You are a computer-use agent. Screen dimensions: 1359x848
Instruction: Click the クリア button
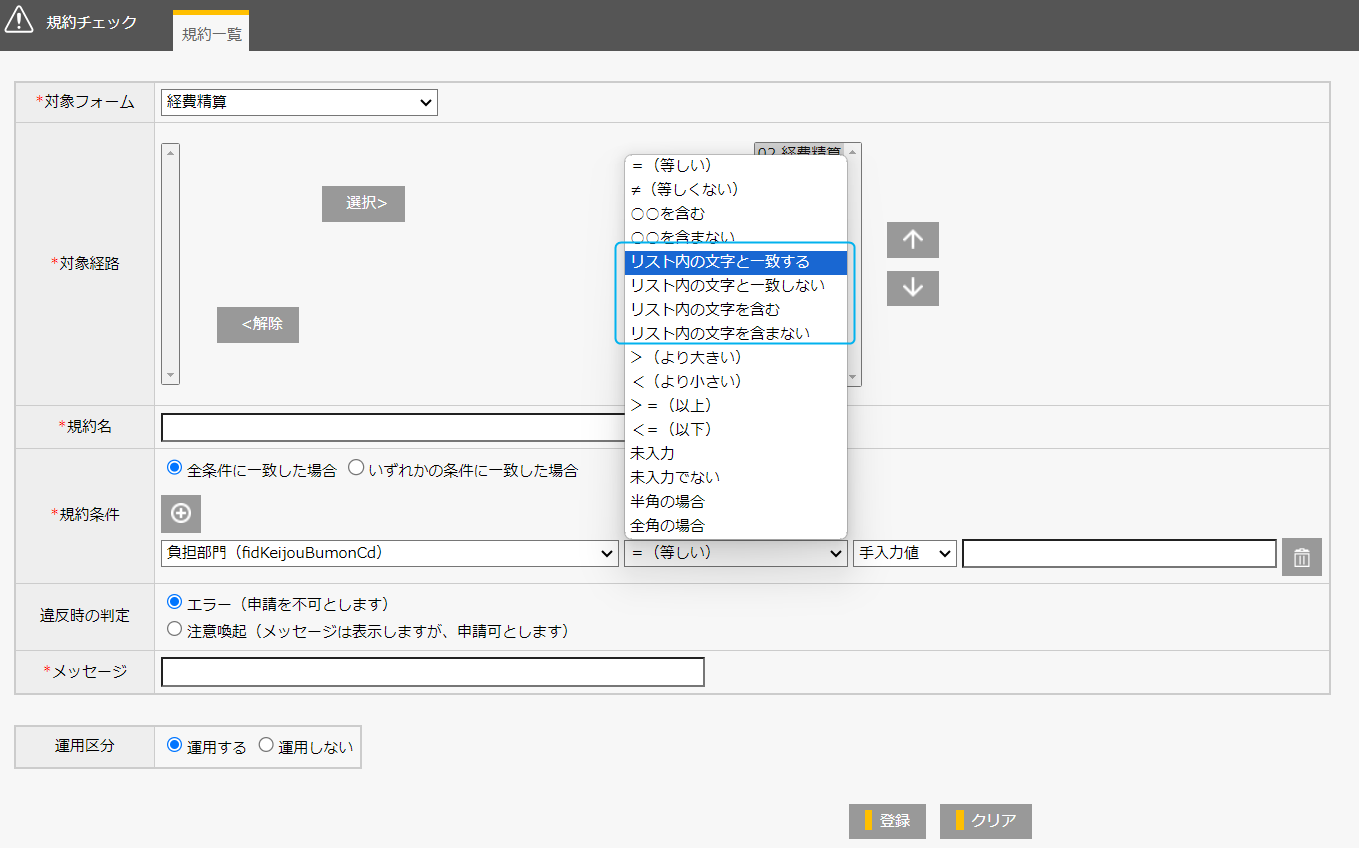[x=986, y=821]
